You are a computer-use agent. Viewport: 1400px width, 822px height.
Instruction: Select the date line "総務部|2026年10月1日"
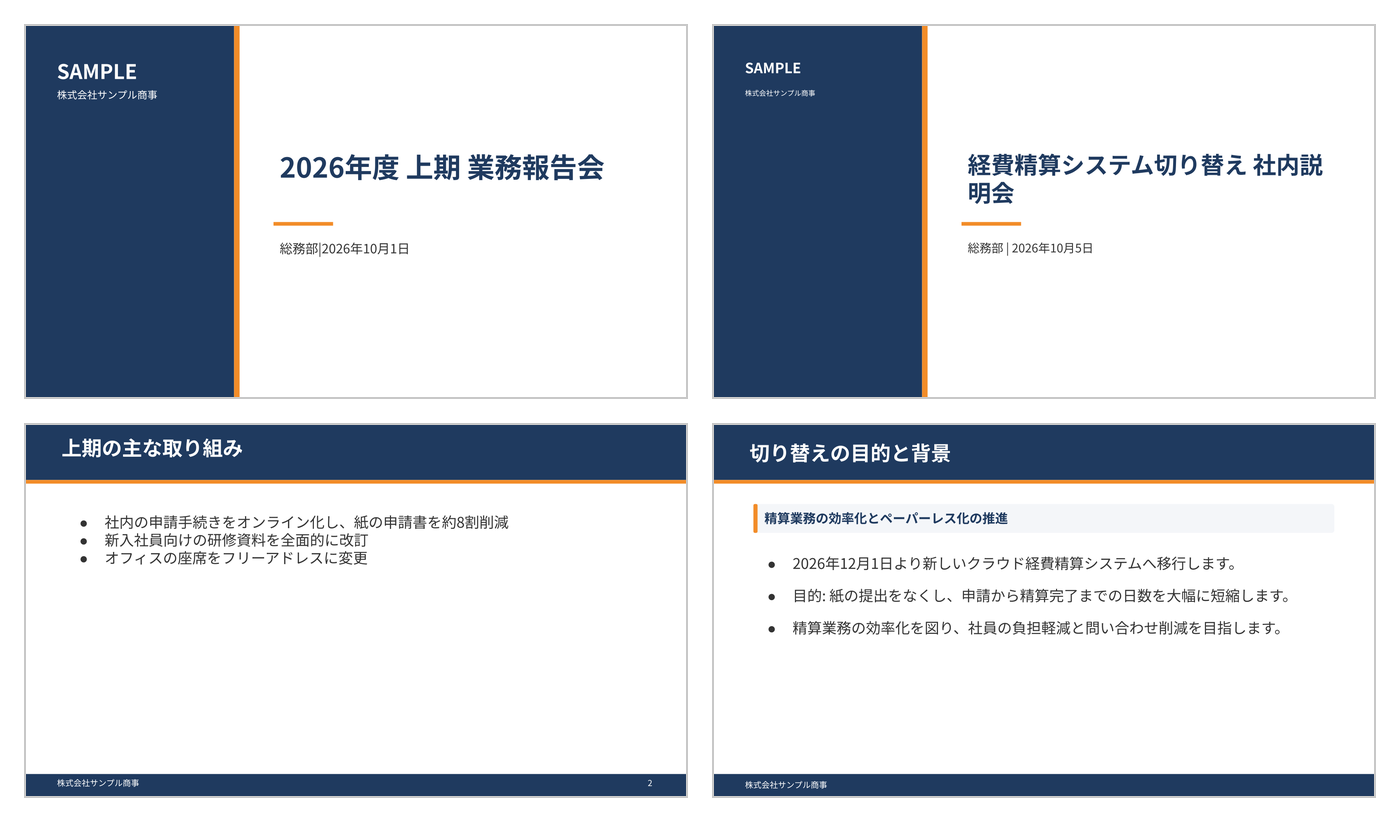click(344, 249)
